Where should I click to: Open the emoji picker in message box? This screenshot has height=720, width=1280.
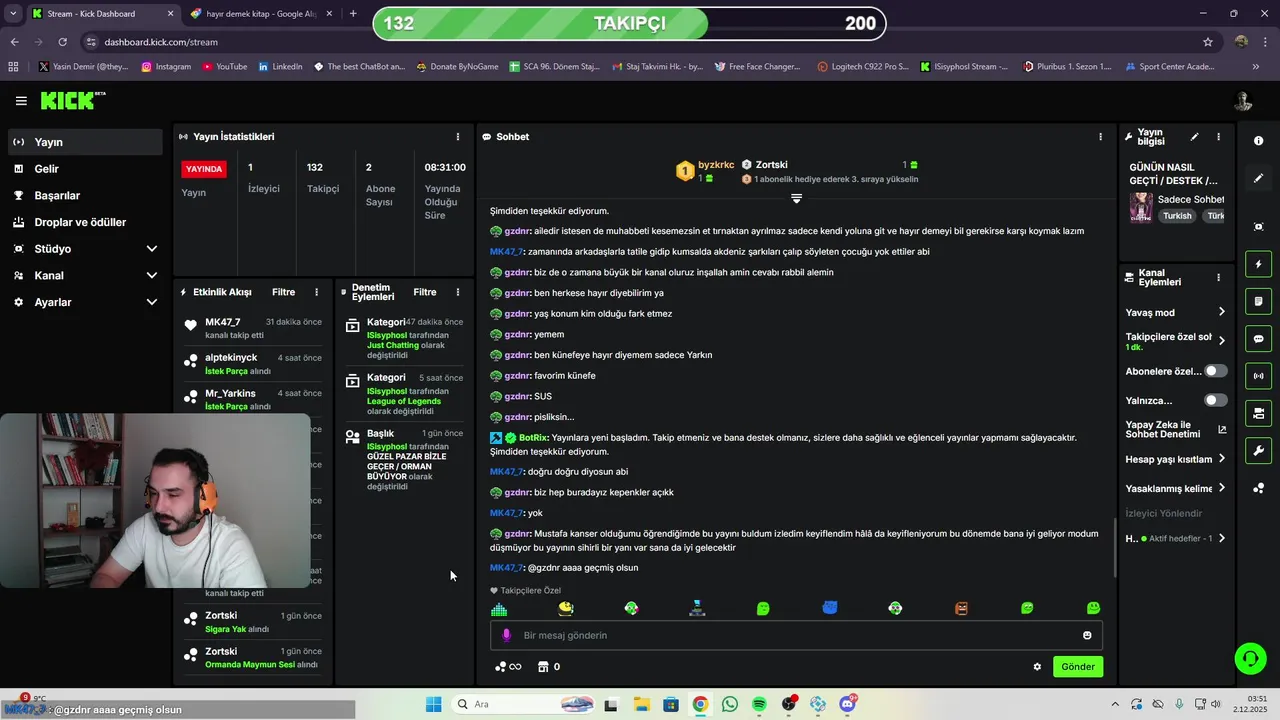1087,635
